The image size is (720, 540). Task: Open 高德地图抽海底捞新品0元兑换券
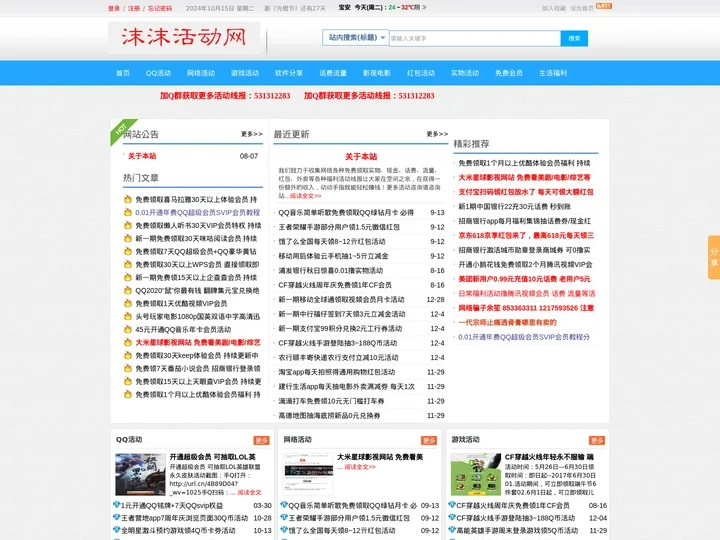click(329, 416)
